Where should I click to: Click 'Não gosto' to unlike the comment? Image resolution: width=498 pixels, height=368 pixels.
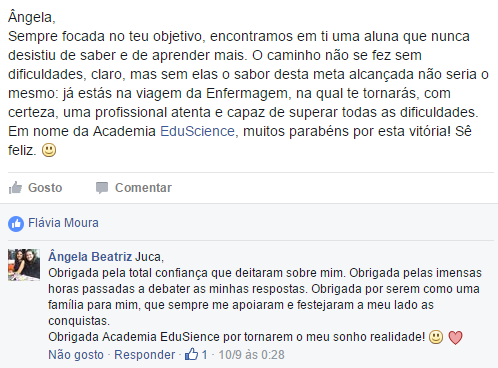click(76, 355)
